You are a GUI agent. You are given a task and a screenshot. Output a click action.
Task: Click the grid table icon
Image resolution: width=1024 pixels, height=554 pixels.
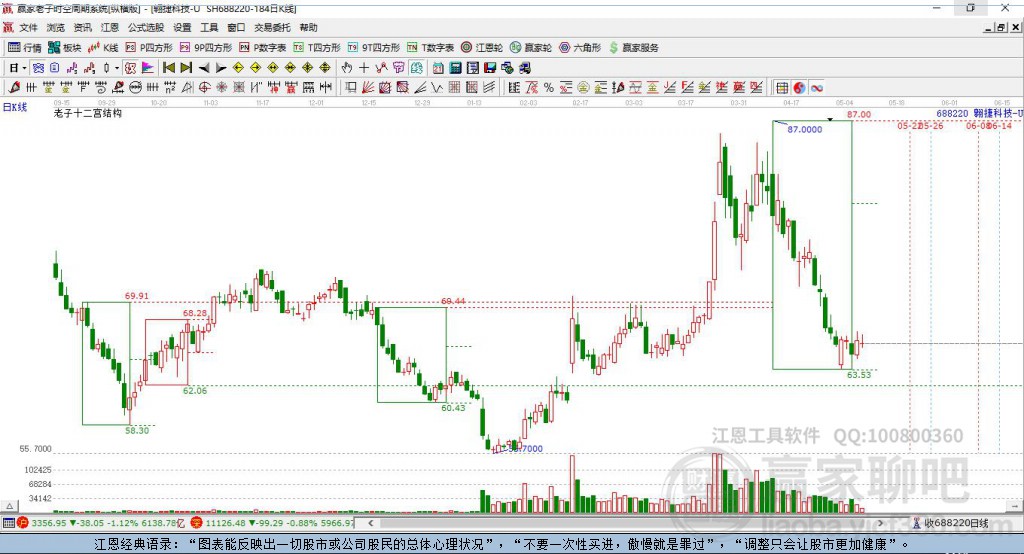[782, 88]
